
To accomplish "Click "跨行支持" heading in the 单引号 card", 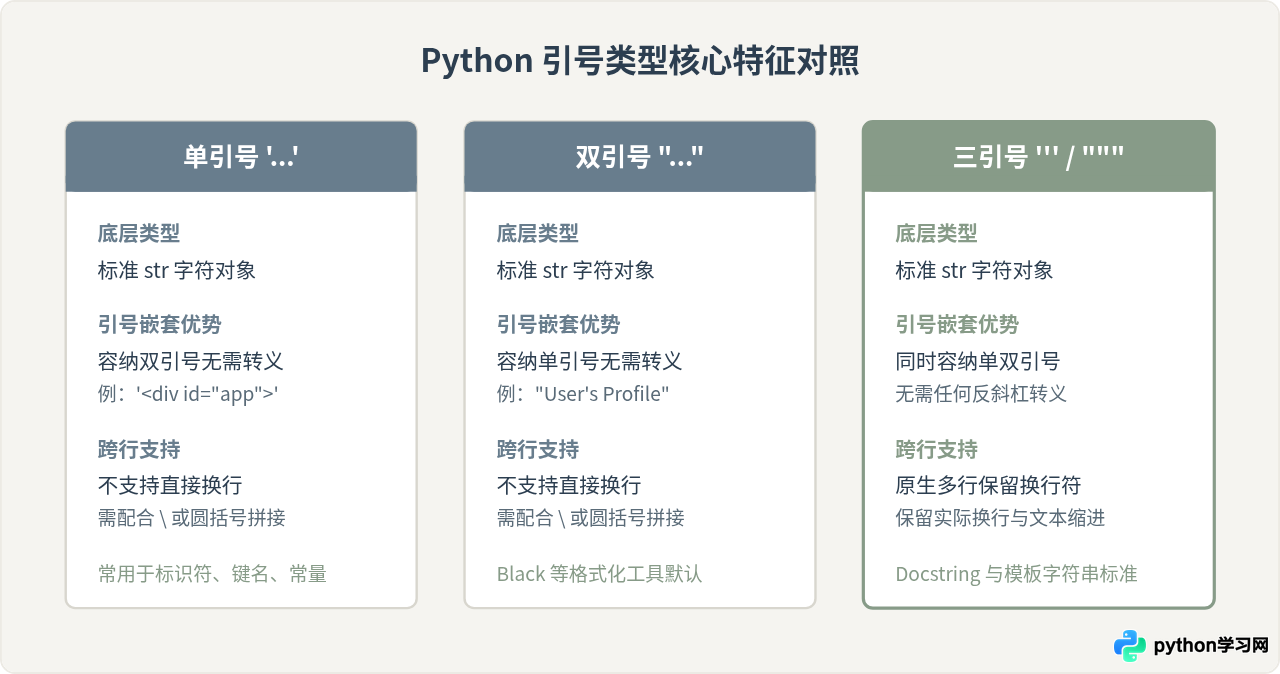I will tap(139, 449).
